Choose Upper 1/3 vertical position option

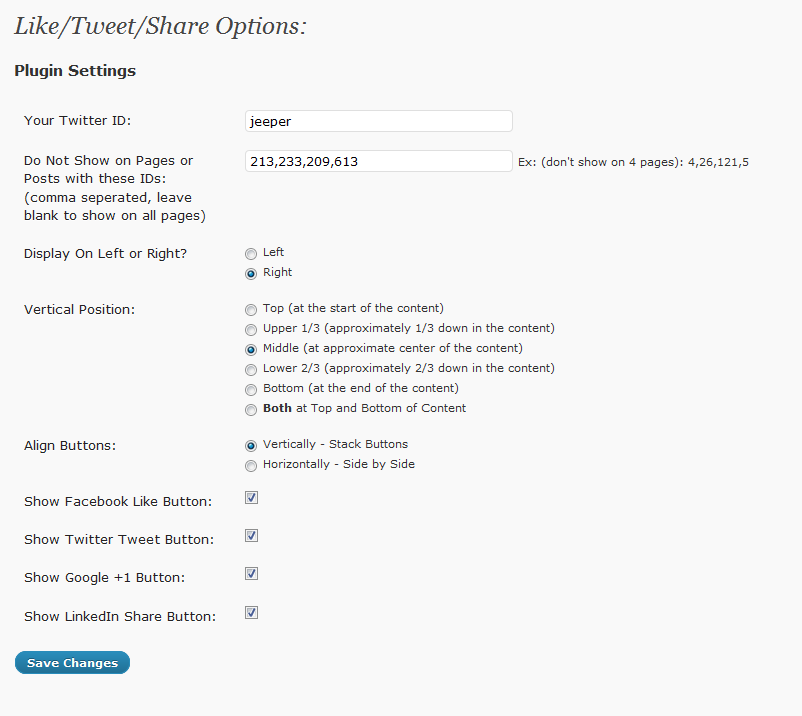coord(251,329)
